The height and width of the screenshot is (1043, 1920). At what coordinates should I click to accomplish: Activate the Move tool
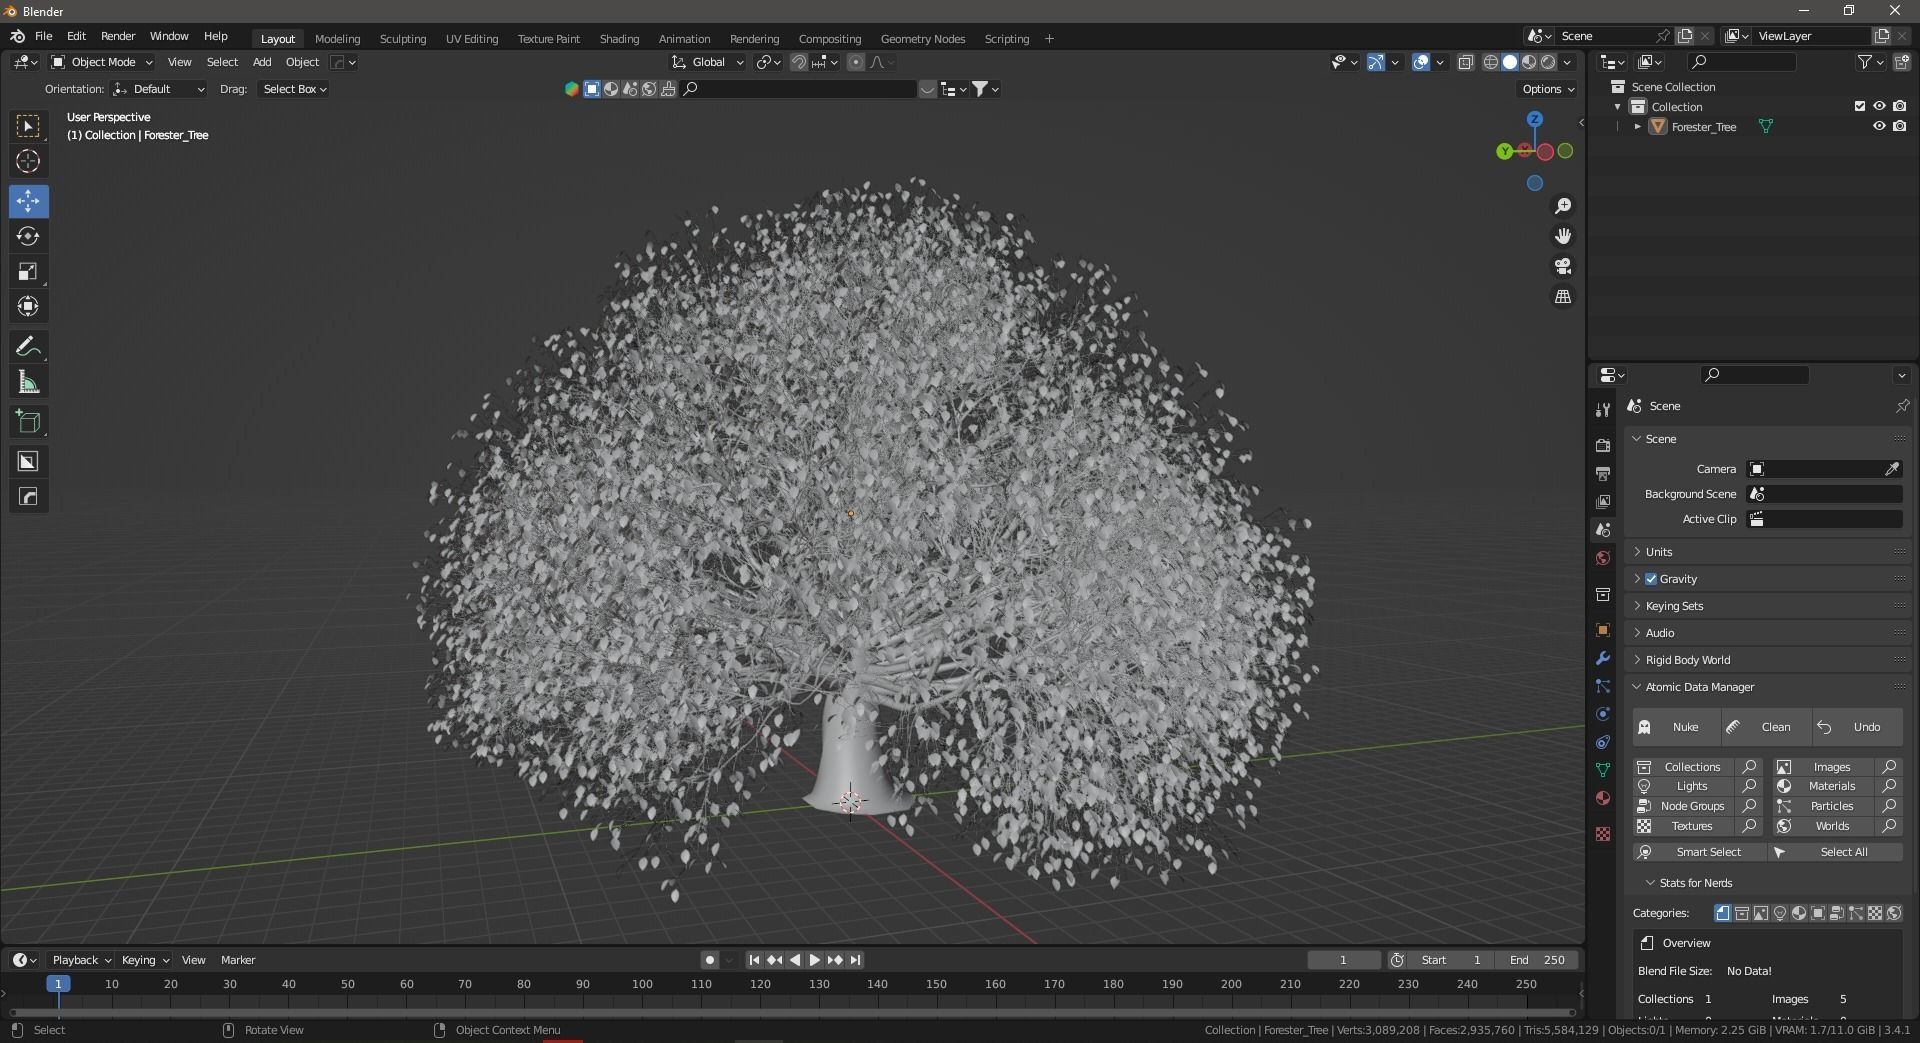point(28,201)
